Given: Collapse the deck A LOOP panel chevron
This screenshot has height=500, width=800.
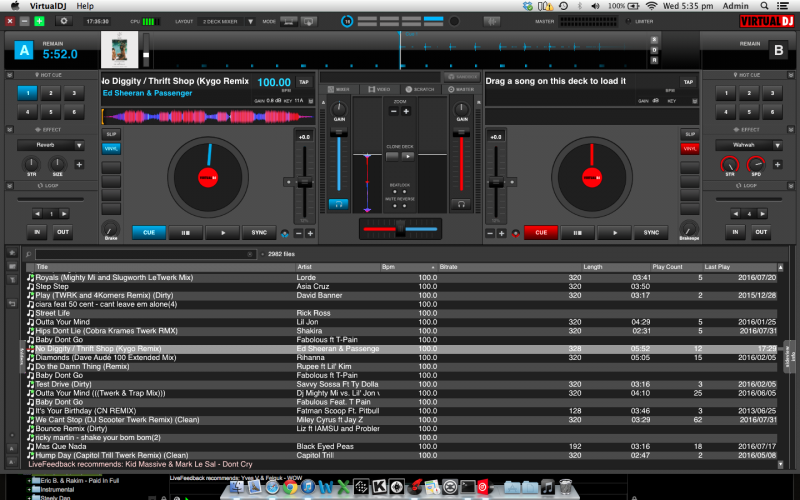Looking at the screenshot, I should pos(10,186).
